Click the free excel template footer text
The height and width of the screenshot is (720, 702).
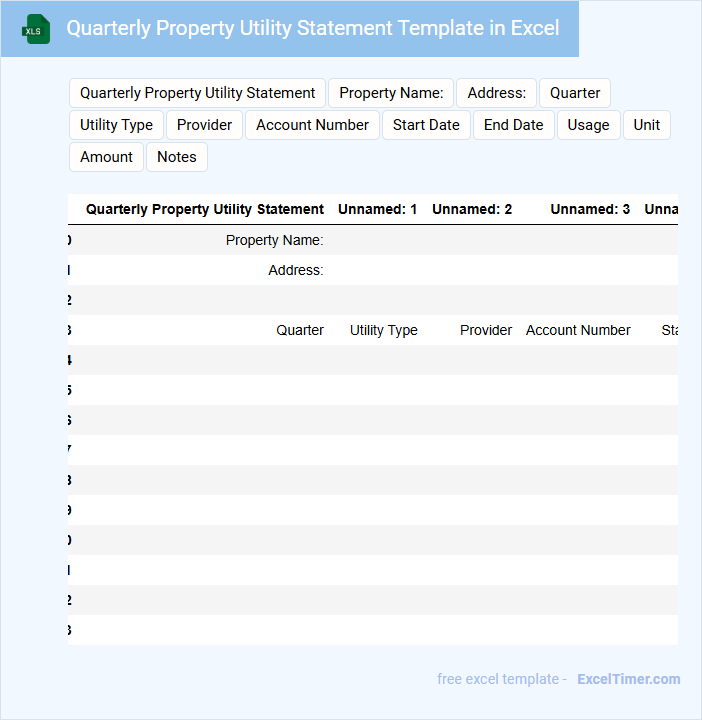pos(502,679)
